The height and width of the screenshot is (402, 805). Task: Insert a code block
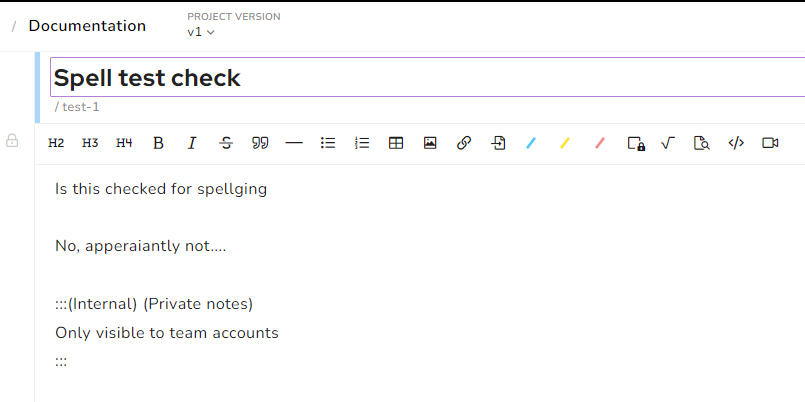coord(736,143)
